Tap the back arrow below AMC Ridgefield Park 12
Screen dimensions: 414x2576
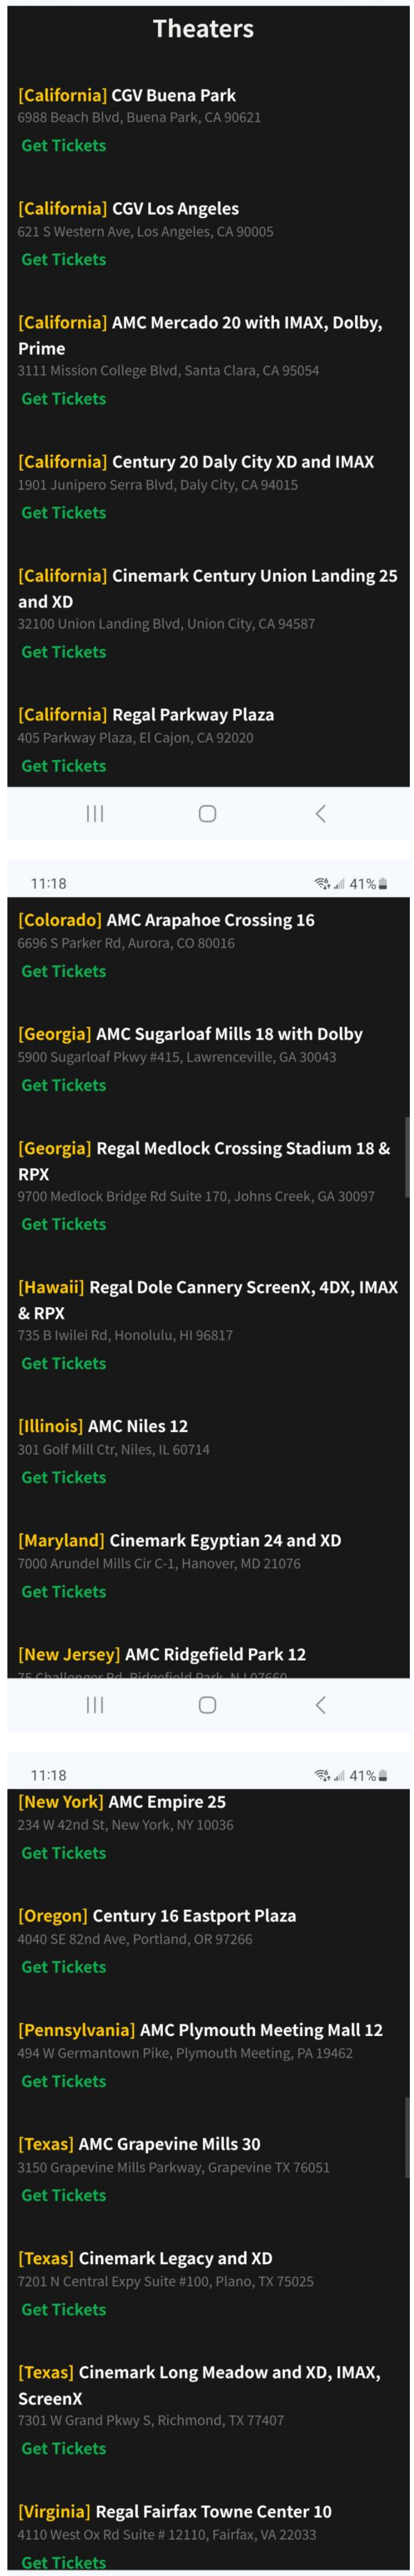point(320,1704)
